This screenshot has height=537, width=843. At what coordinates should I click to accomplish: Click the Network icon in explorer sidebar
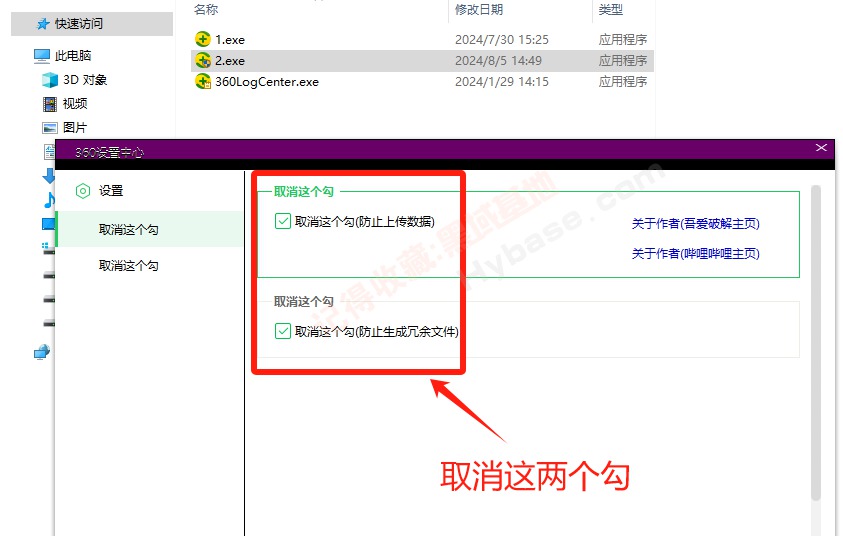click(x=41, y=352)
